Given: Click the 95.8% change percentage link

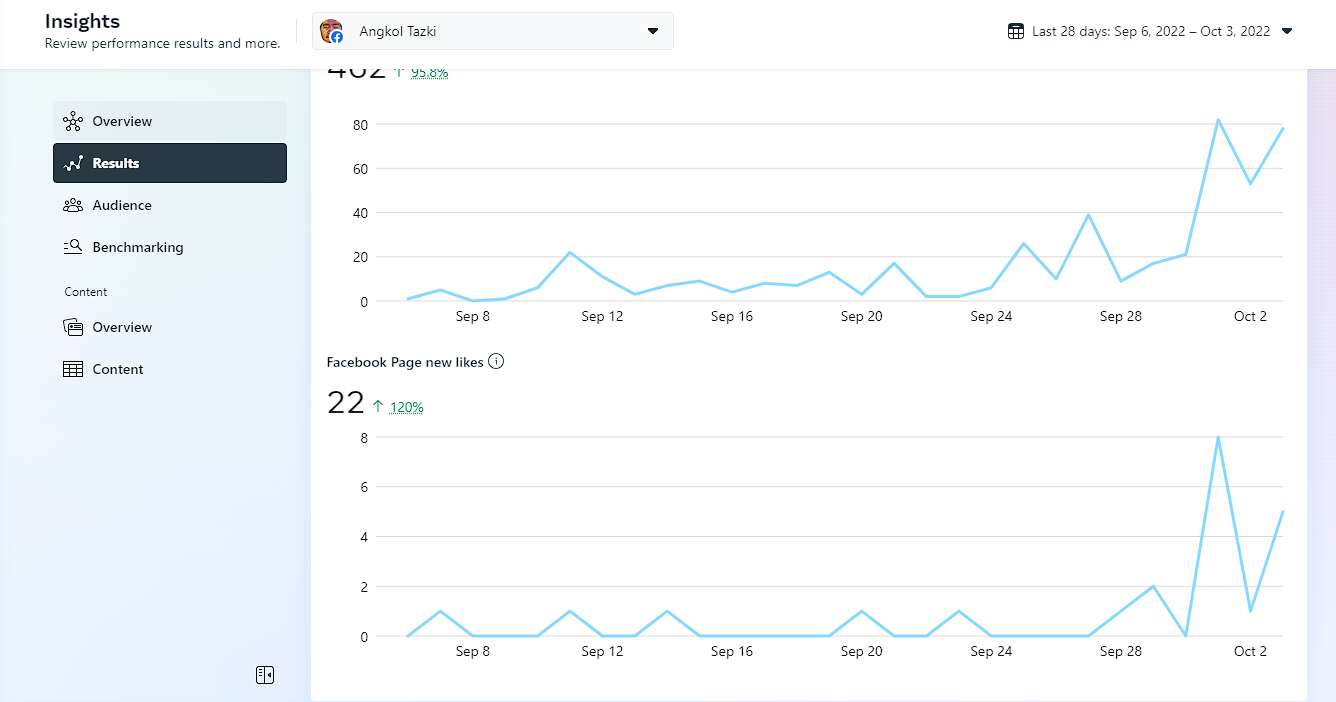Looking at the screenshot, I should point(429,72).
